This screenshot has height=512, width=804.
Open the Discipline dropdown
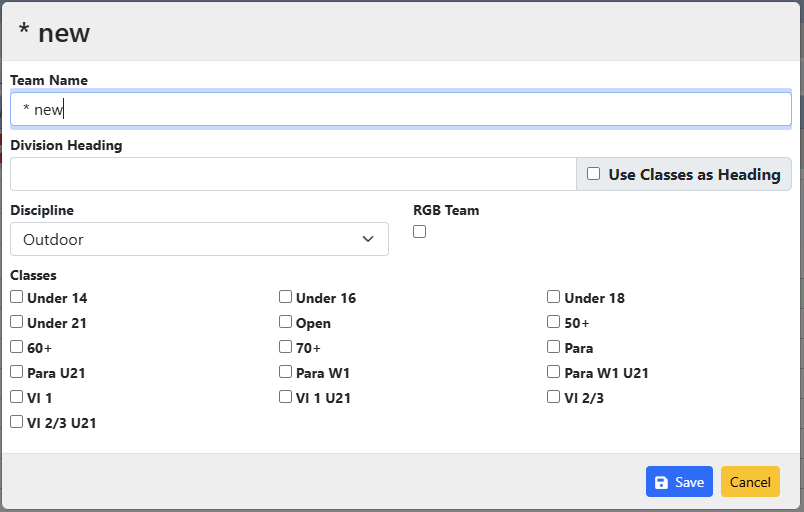pyautogui.click(x=199, y=239)
